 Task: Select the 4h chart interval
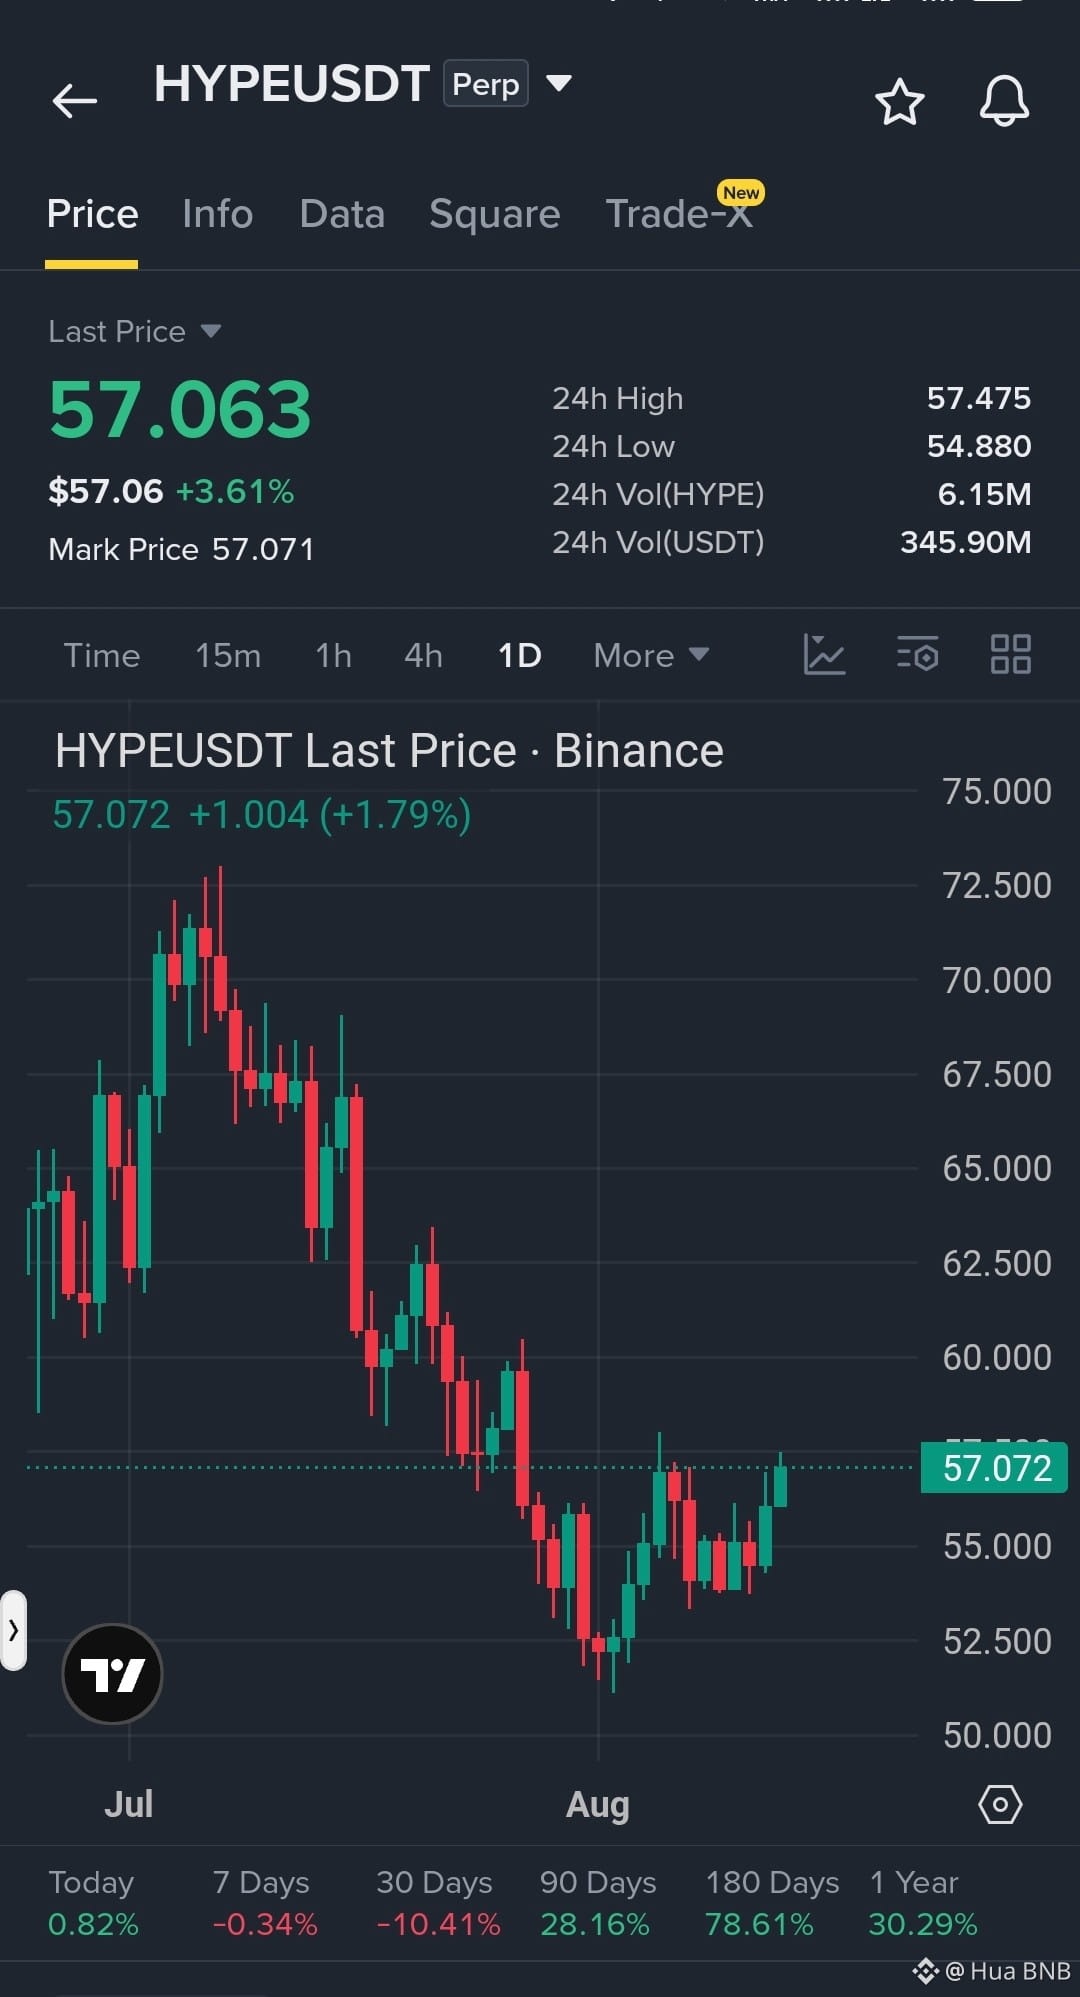423,655
